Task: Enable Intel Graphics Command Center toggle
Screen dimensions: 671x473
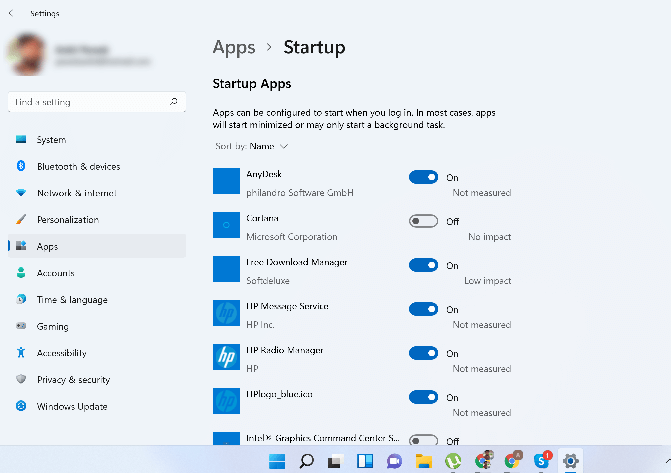Action: click(x=423, y=440)
